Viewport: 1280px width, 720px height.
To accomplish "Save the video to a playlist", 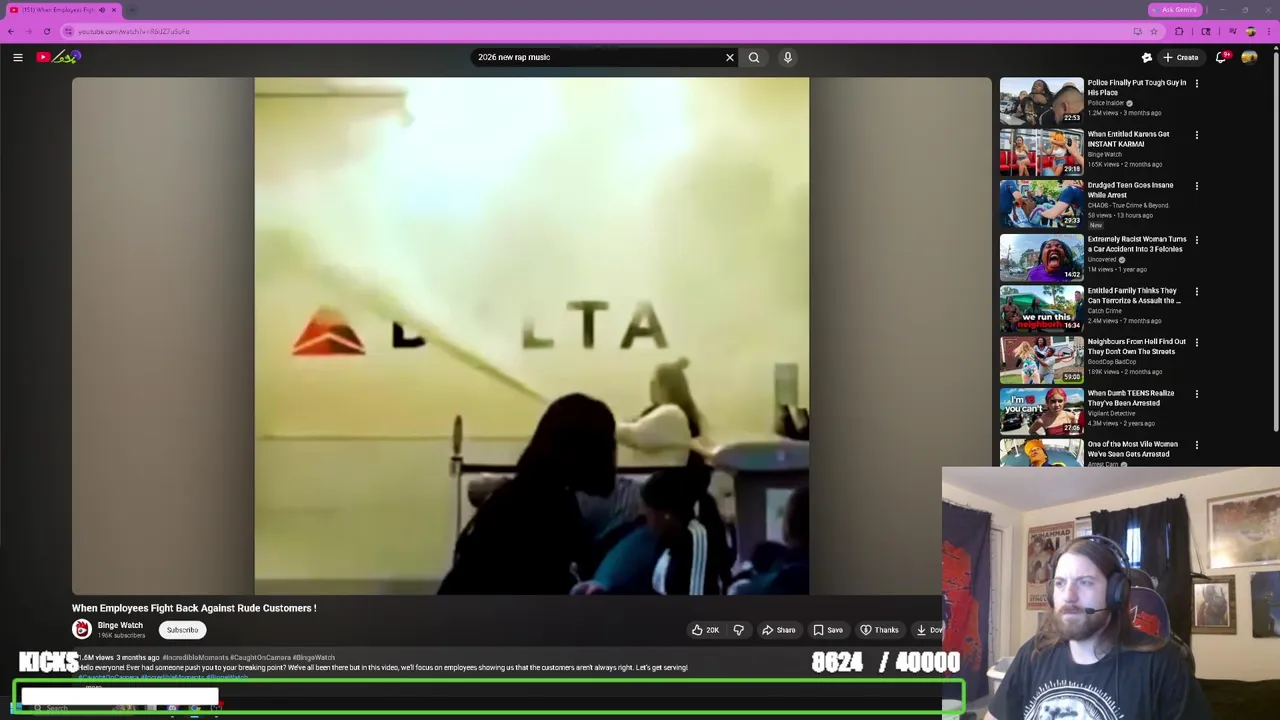I will click(828, 630).
